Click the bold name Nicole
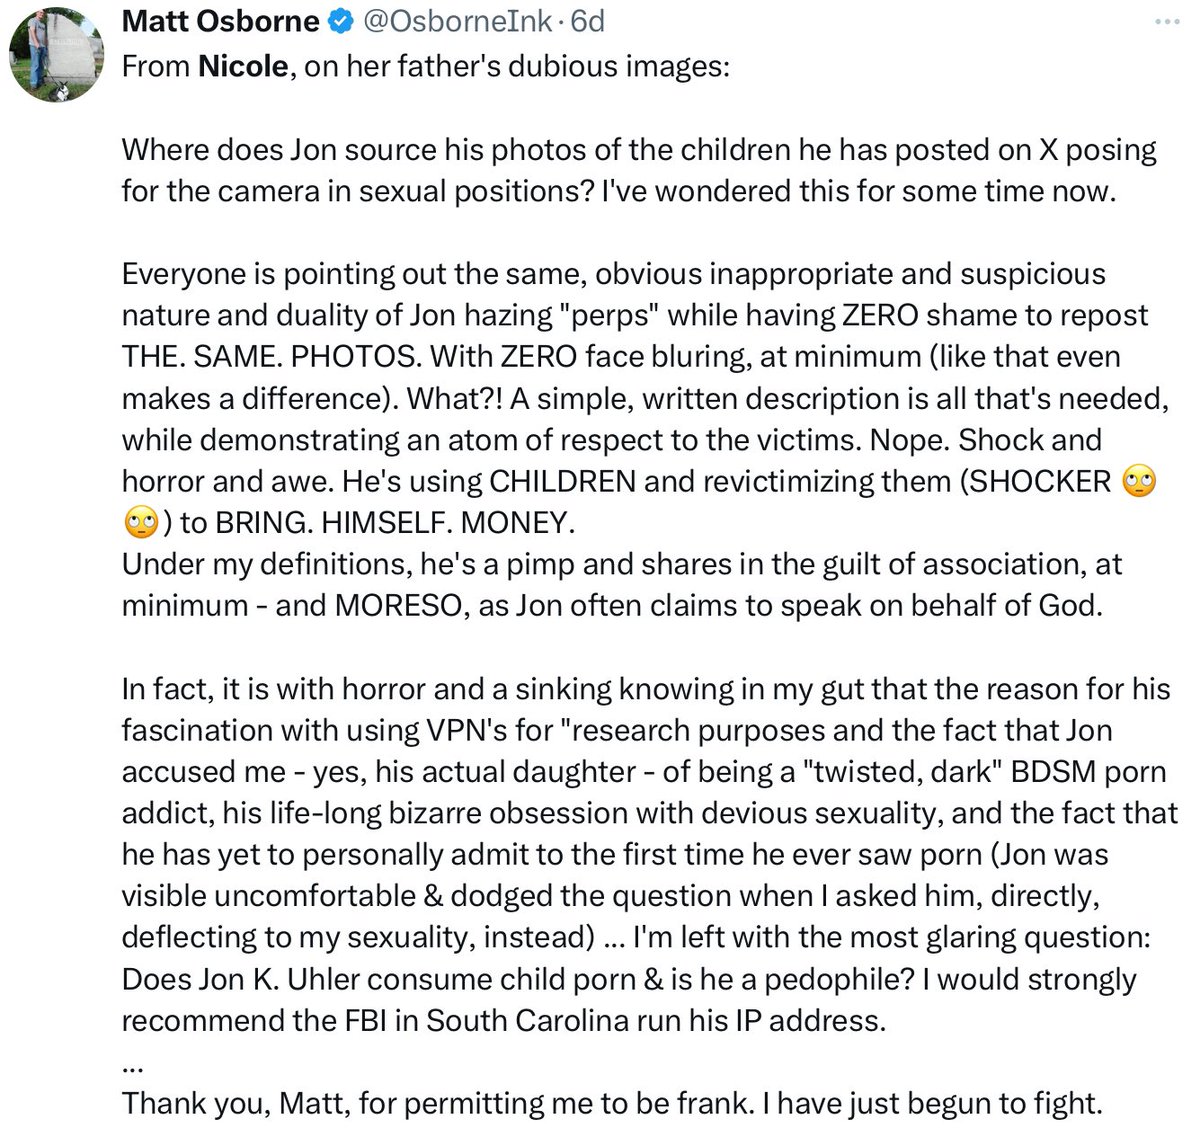 pyautogui.click(x=243, y=67)
